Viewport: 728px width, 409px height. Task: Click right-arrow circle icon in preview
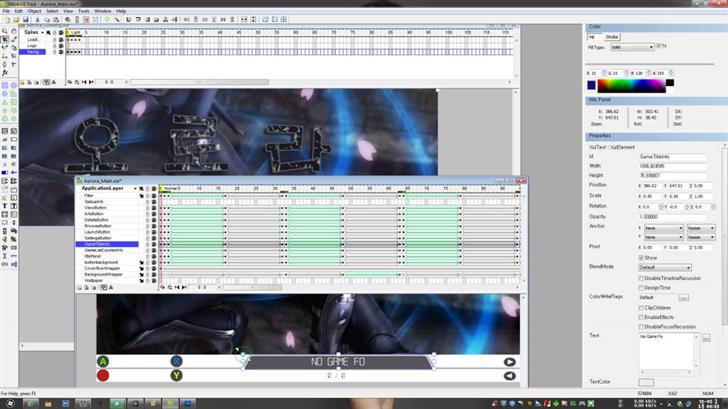(509, 362)
